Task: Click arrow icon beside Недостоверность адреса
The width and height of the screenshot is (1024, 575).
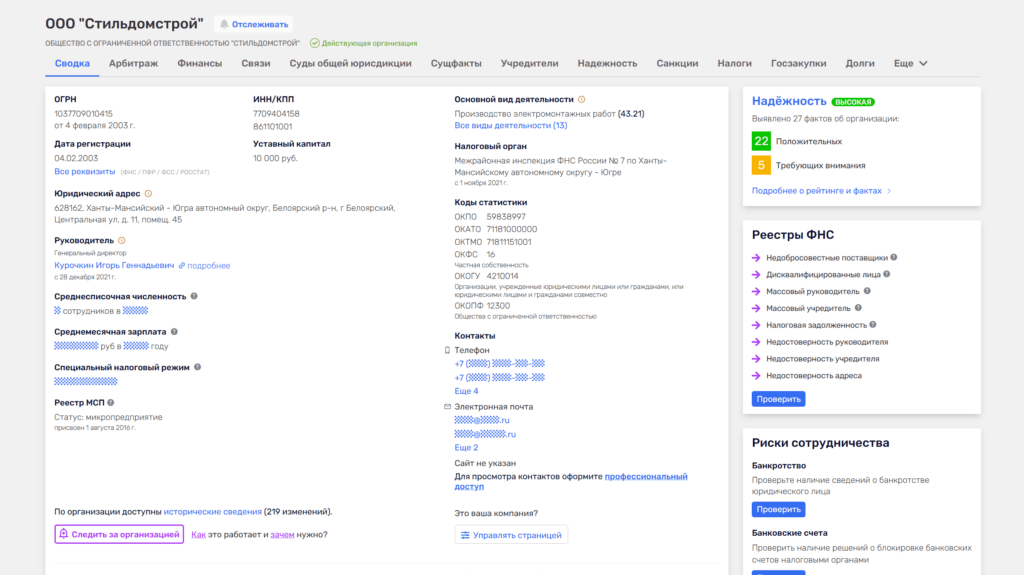Action: [x=756, y=376]
